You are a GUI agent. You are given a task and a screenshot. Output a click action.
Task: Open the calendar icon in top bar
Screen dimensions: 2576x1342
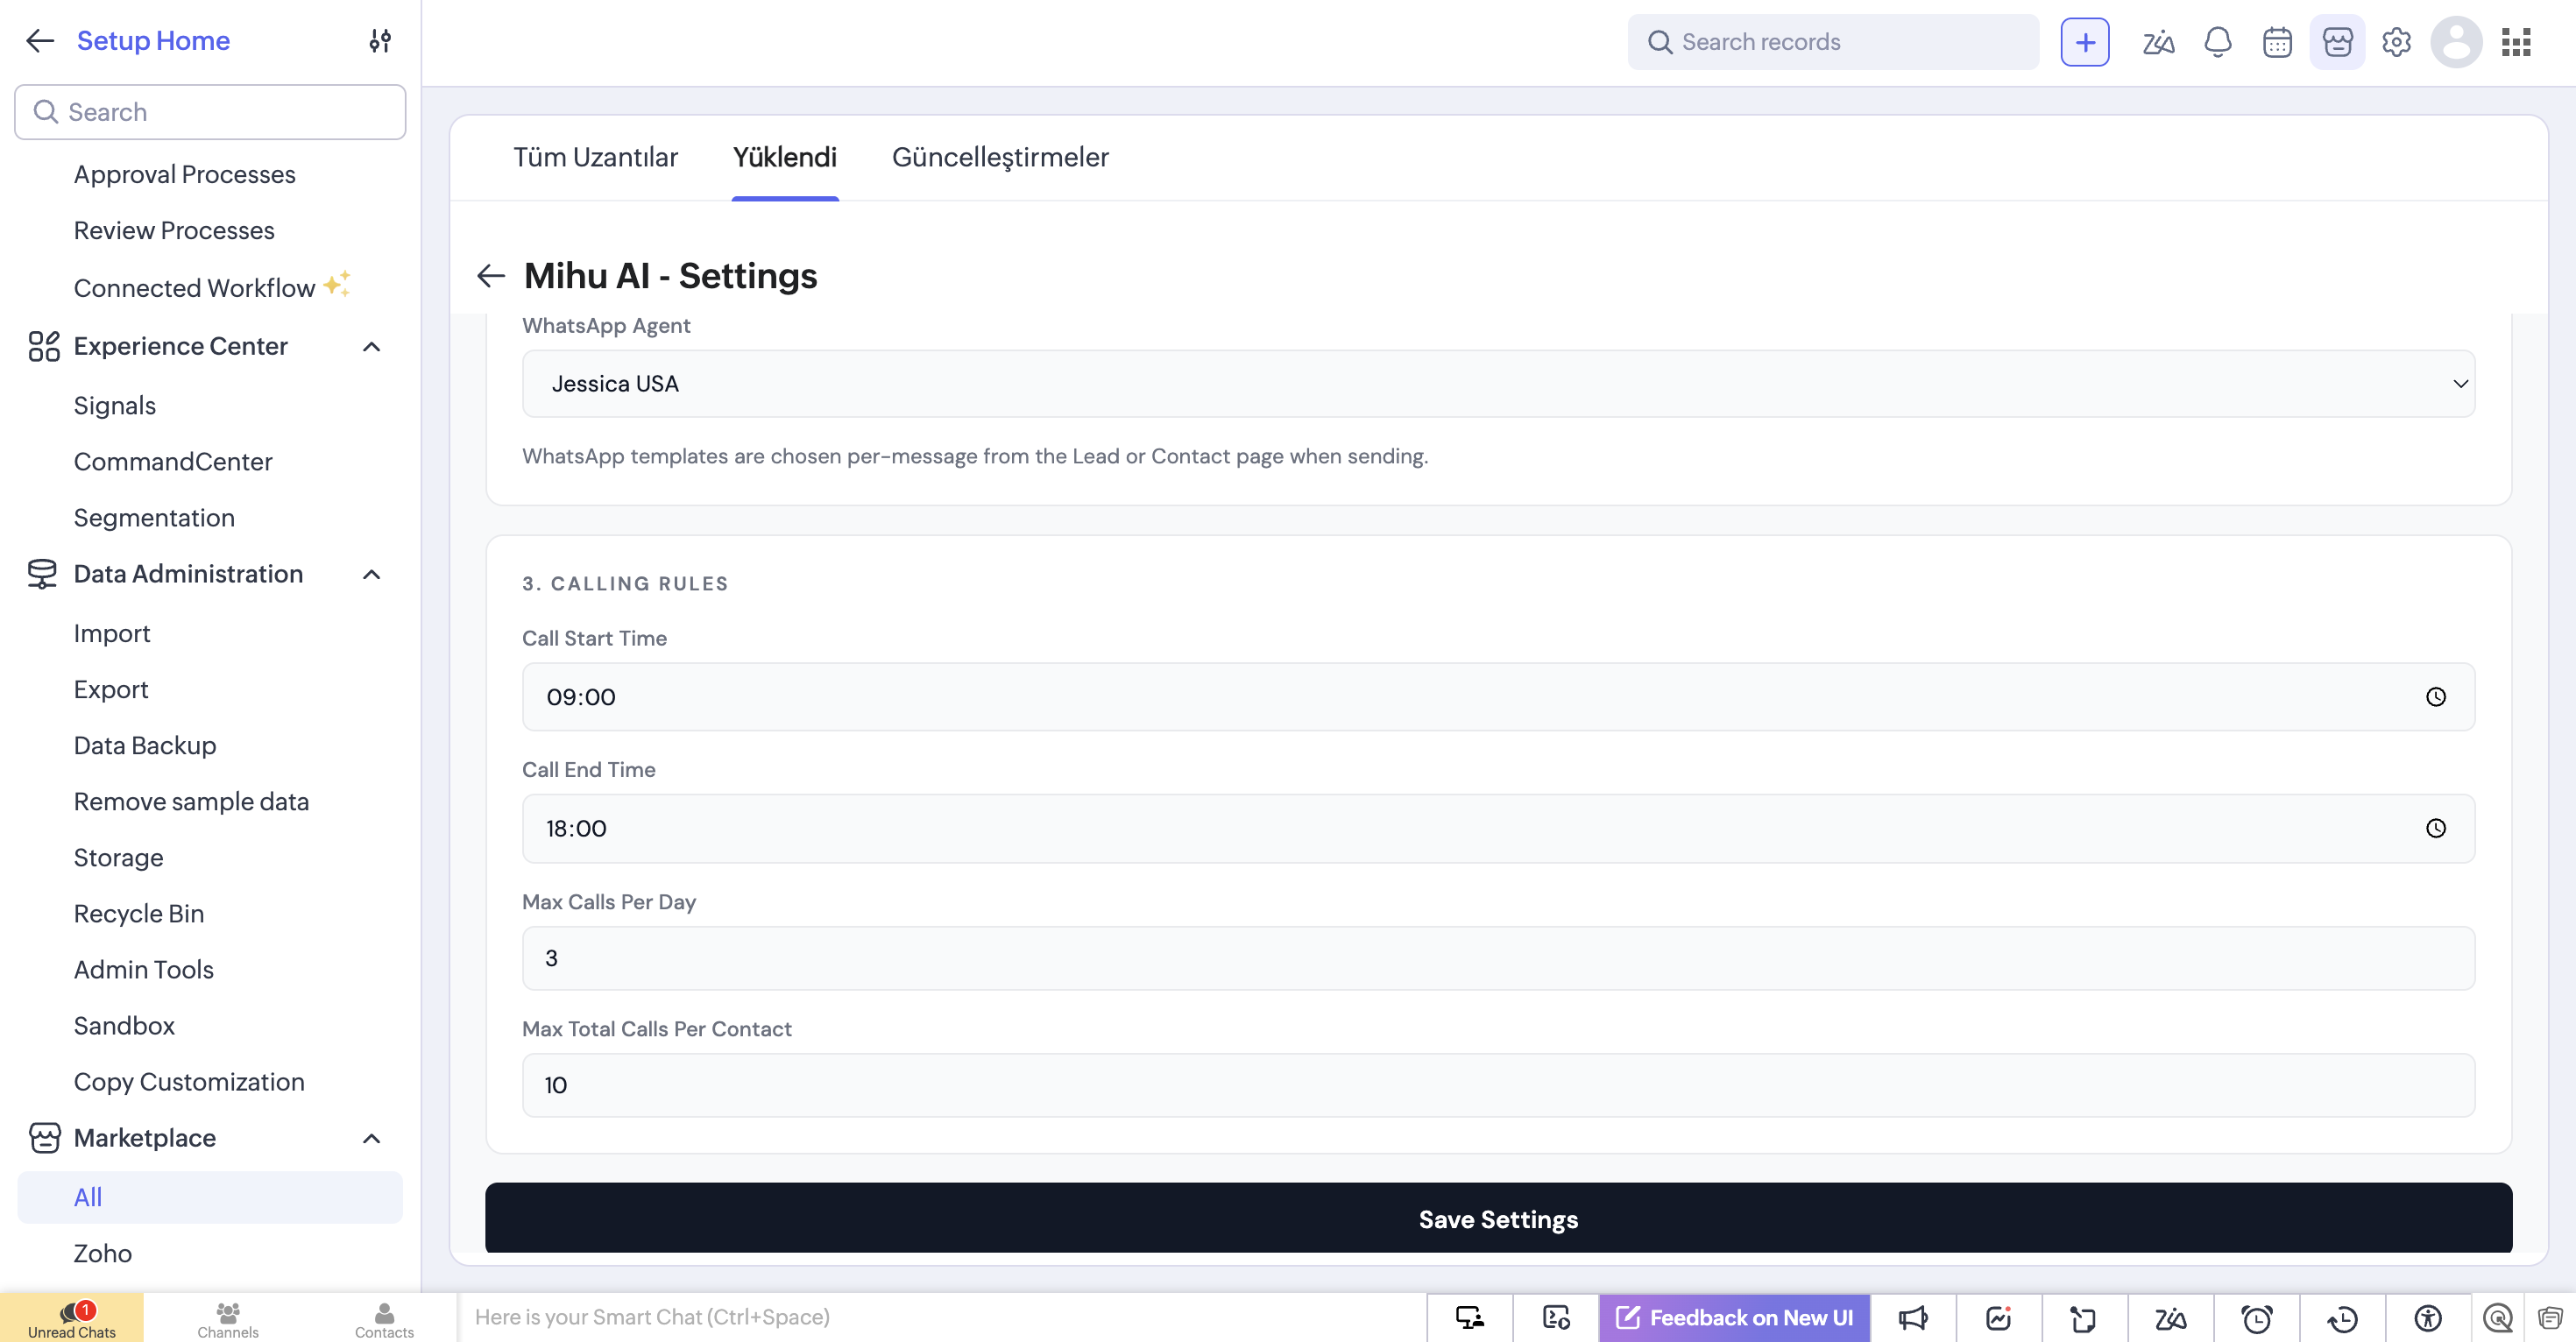click(2278, 42)
